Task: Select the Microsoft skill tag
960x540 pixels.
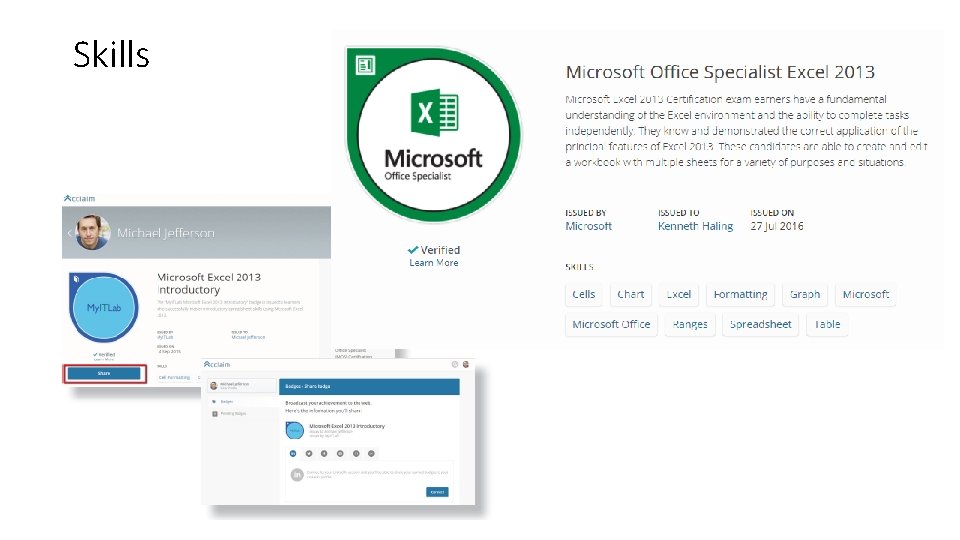Action: pyautogui.click(x=866, y=294)
